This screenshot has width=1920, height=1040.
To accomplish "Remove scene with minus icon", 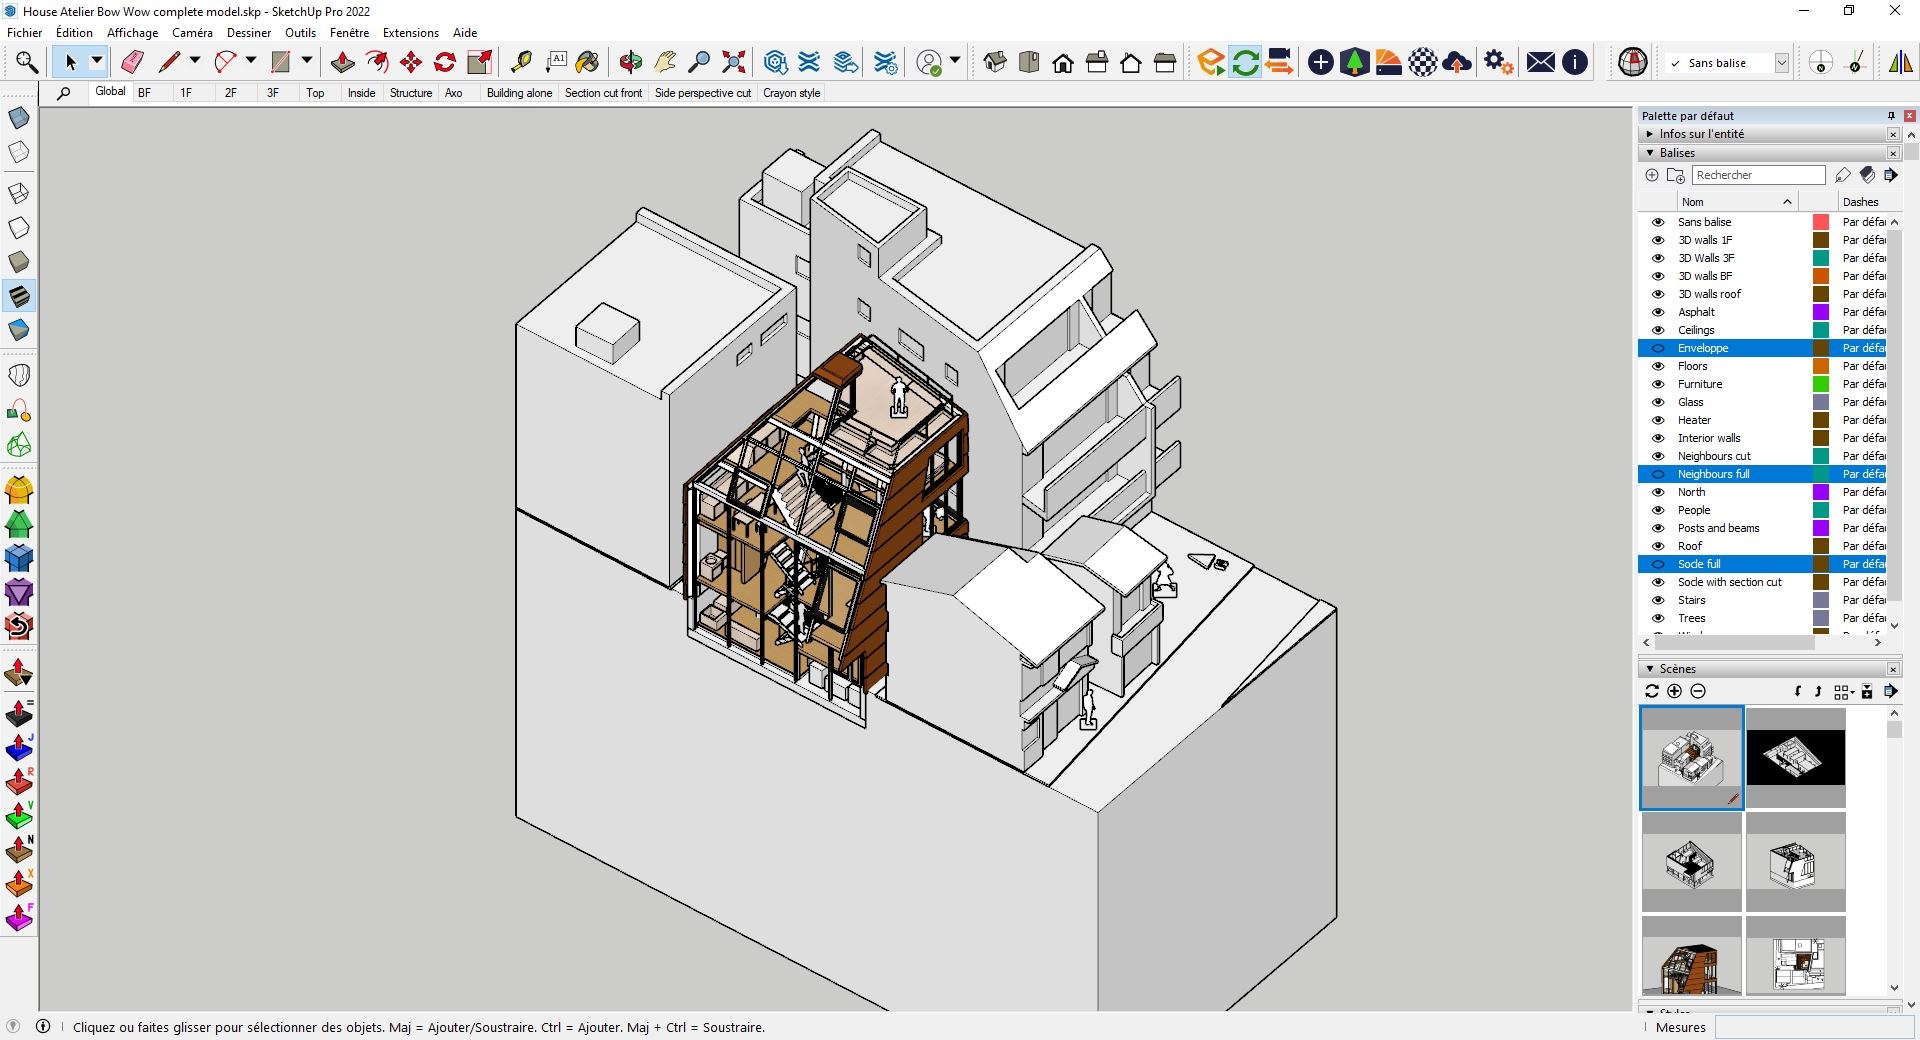I will (x=1698, y=691).
